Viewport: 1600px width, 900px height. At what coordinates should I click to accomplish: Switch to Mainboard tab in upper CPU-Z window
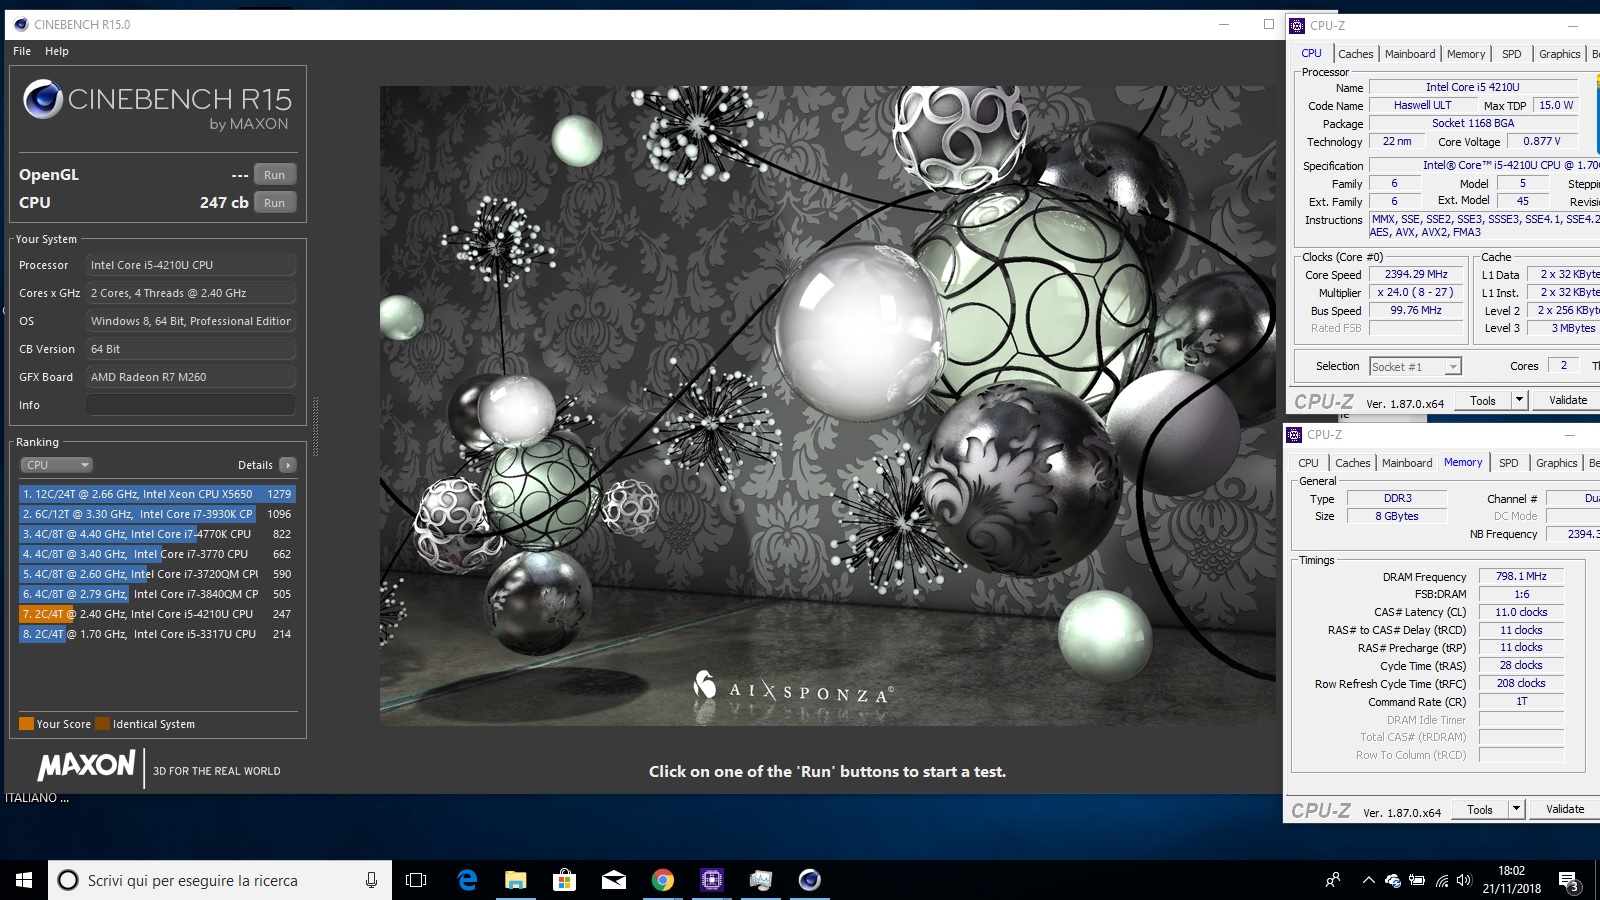1410,54
